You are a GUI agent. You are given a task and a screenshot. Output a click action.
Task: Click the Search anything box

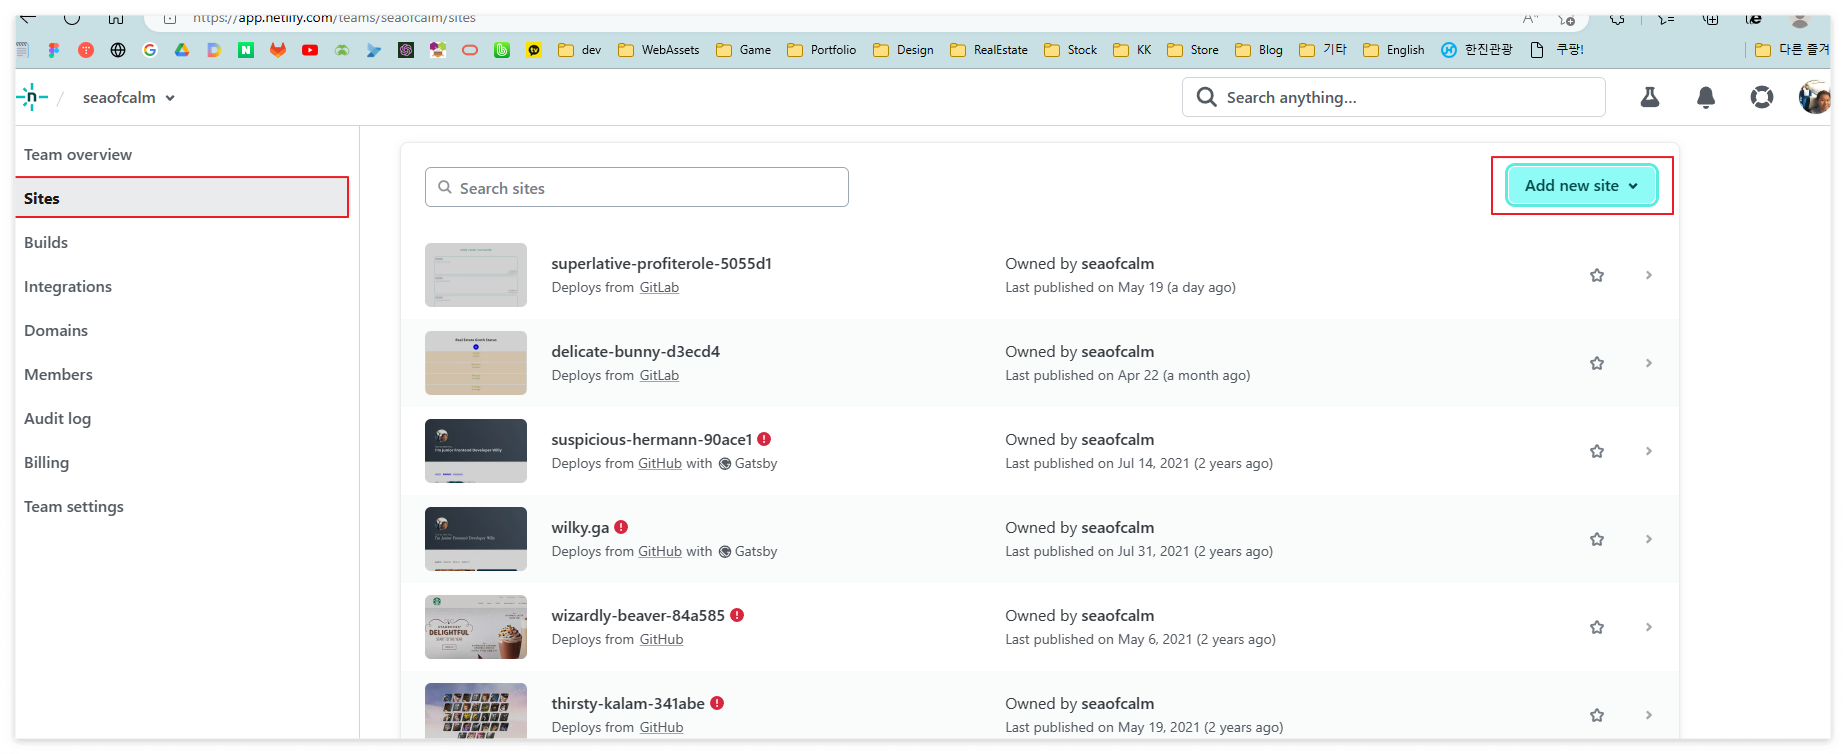(1394, 97)
